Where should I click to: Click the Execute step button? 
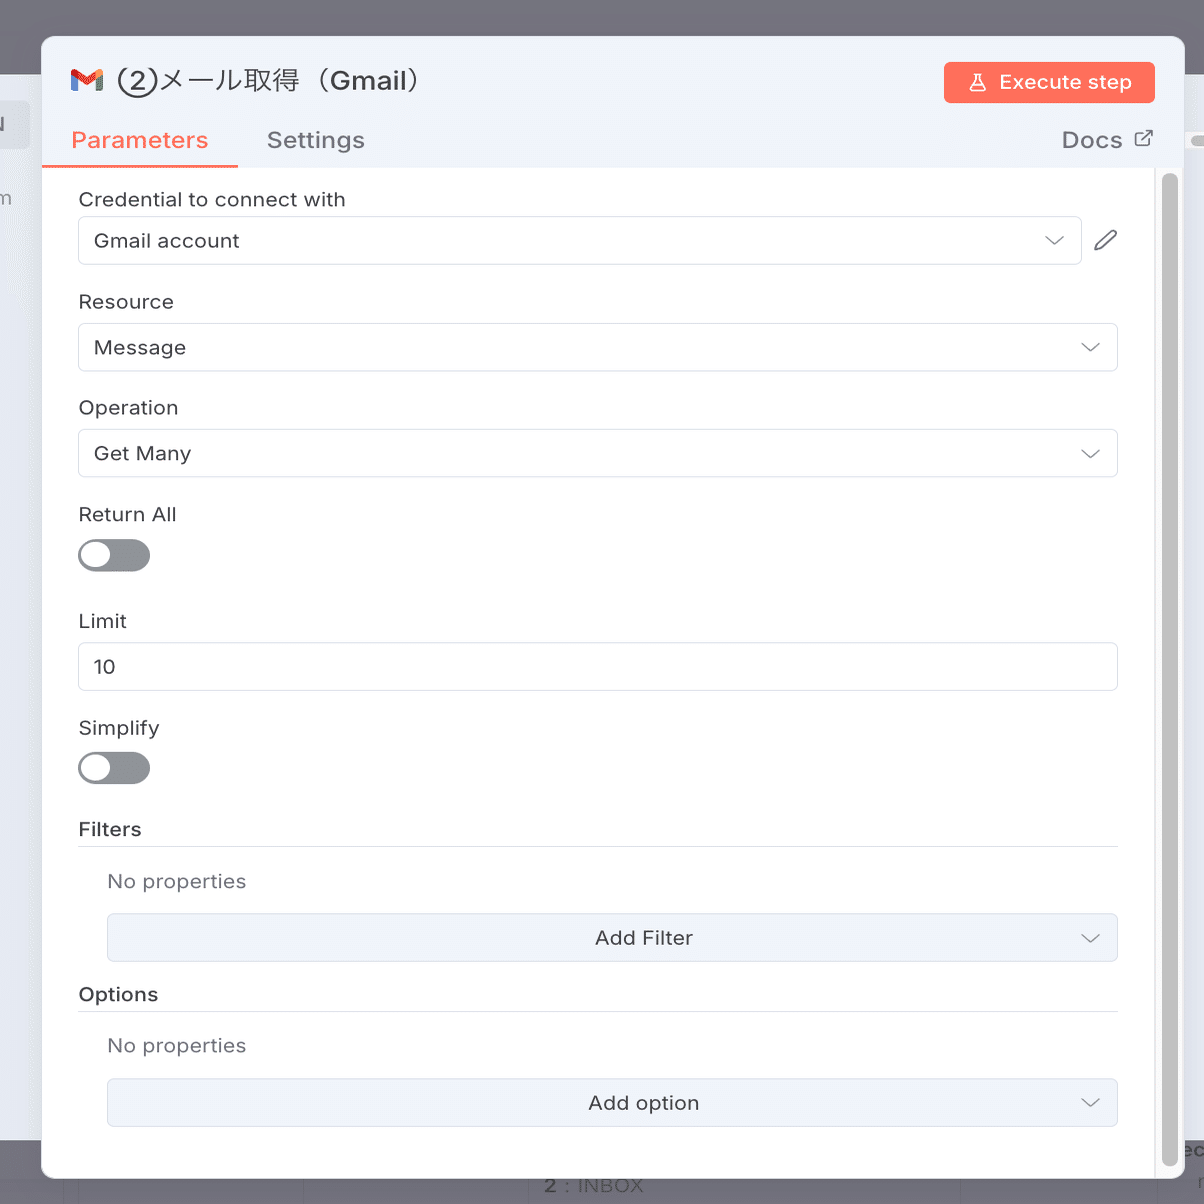point(1048,83)
